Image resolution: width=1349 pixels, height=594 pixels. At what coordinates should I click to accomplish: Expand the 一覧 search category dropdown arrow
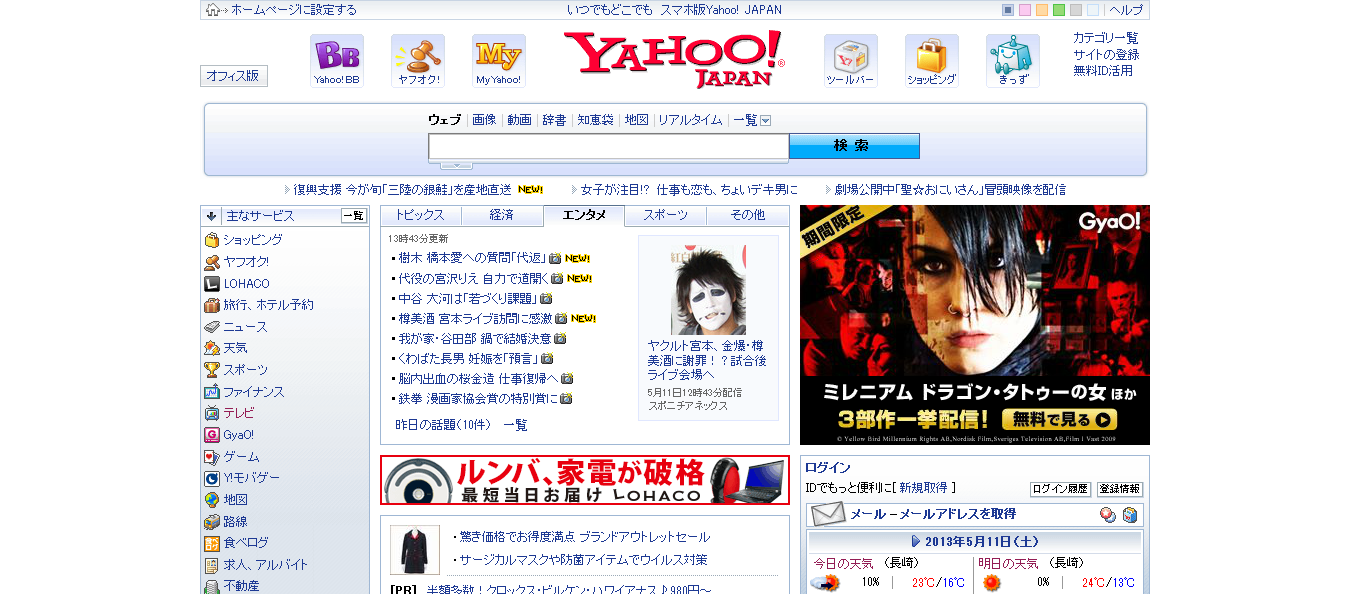[x=766, y=120]
